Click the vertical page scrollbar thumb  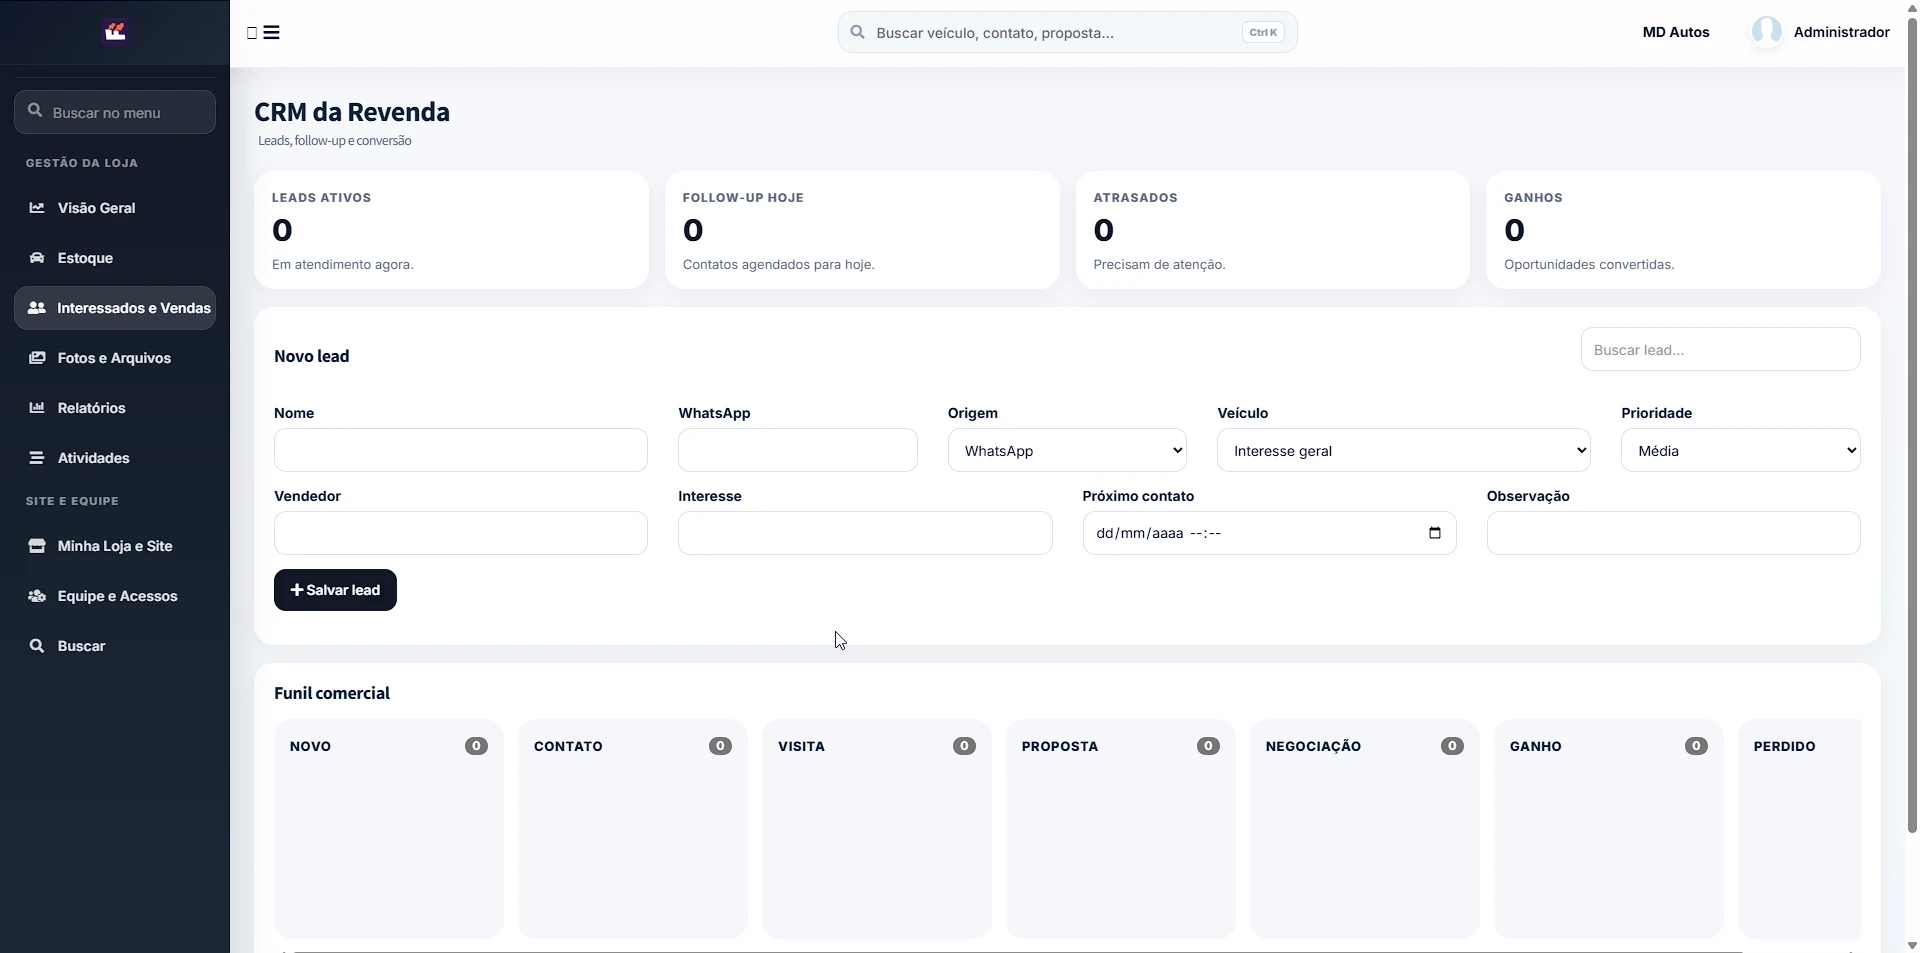1912,425
